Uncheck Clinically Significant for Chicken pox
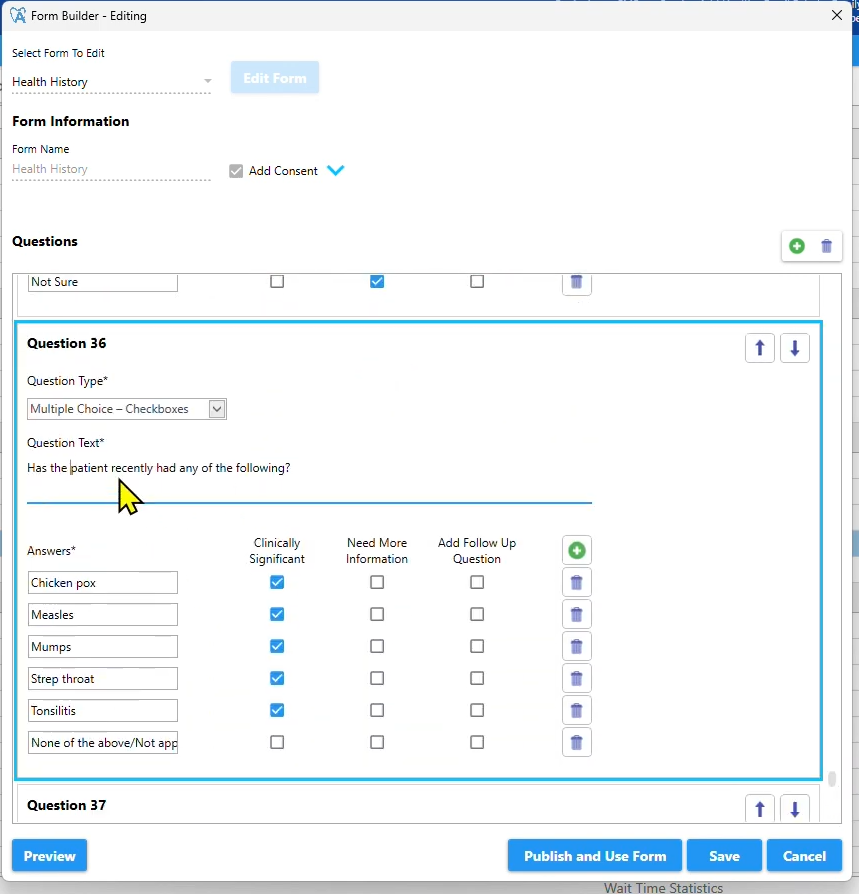This screenshot has height=894, width=859. (x=277, y=582)
